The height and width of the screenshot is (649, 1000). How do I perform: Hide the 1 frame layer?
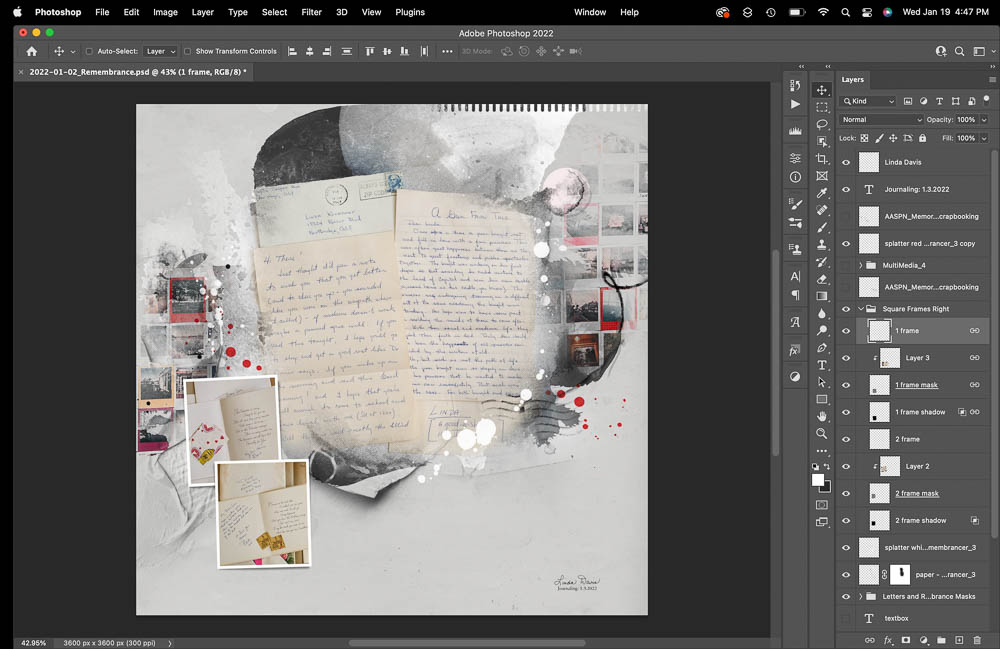point(846,331)
